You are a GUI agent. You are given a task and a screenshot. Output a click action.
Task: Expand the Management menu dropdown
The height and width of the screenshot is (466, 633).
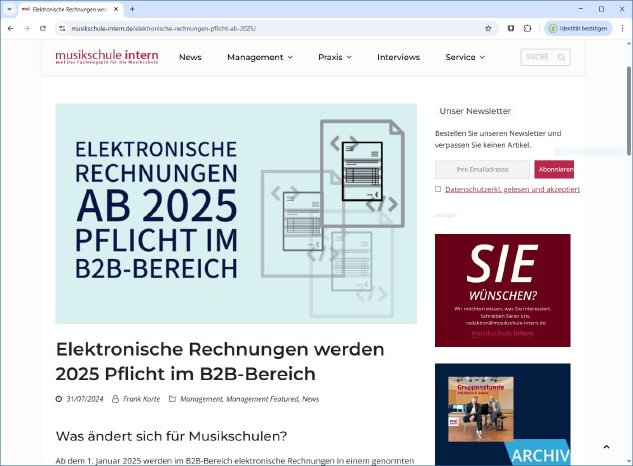pos(259,58)
